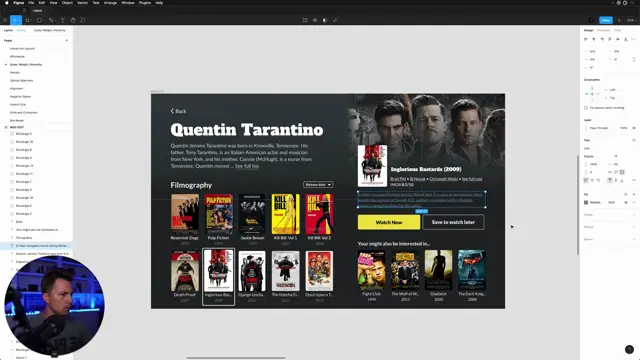Switch to the Prototype tab
Image resolution: width=640 pixels, height=360 pixels.
[603, 30]
